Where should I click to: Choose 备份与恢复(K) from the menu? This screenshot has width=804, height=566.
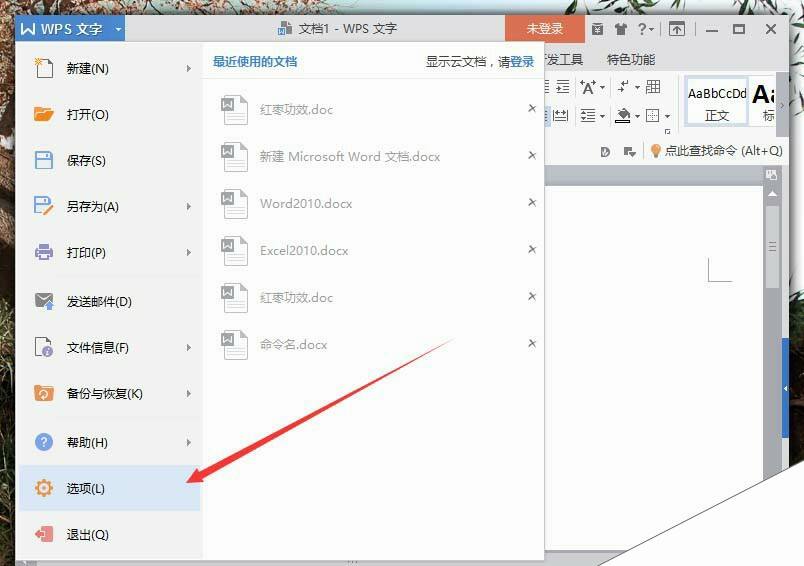point(109,394)
